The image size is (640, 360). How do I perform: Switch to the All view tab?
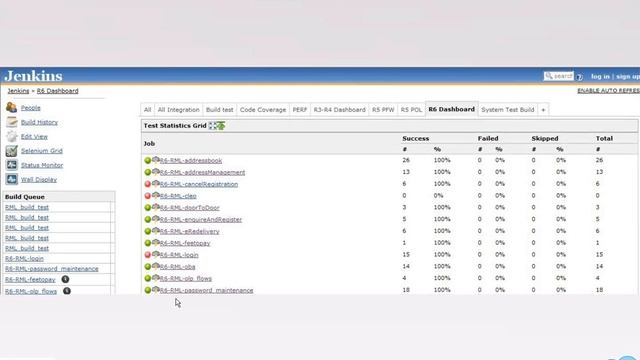147,110
